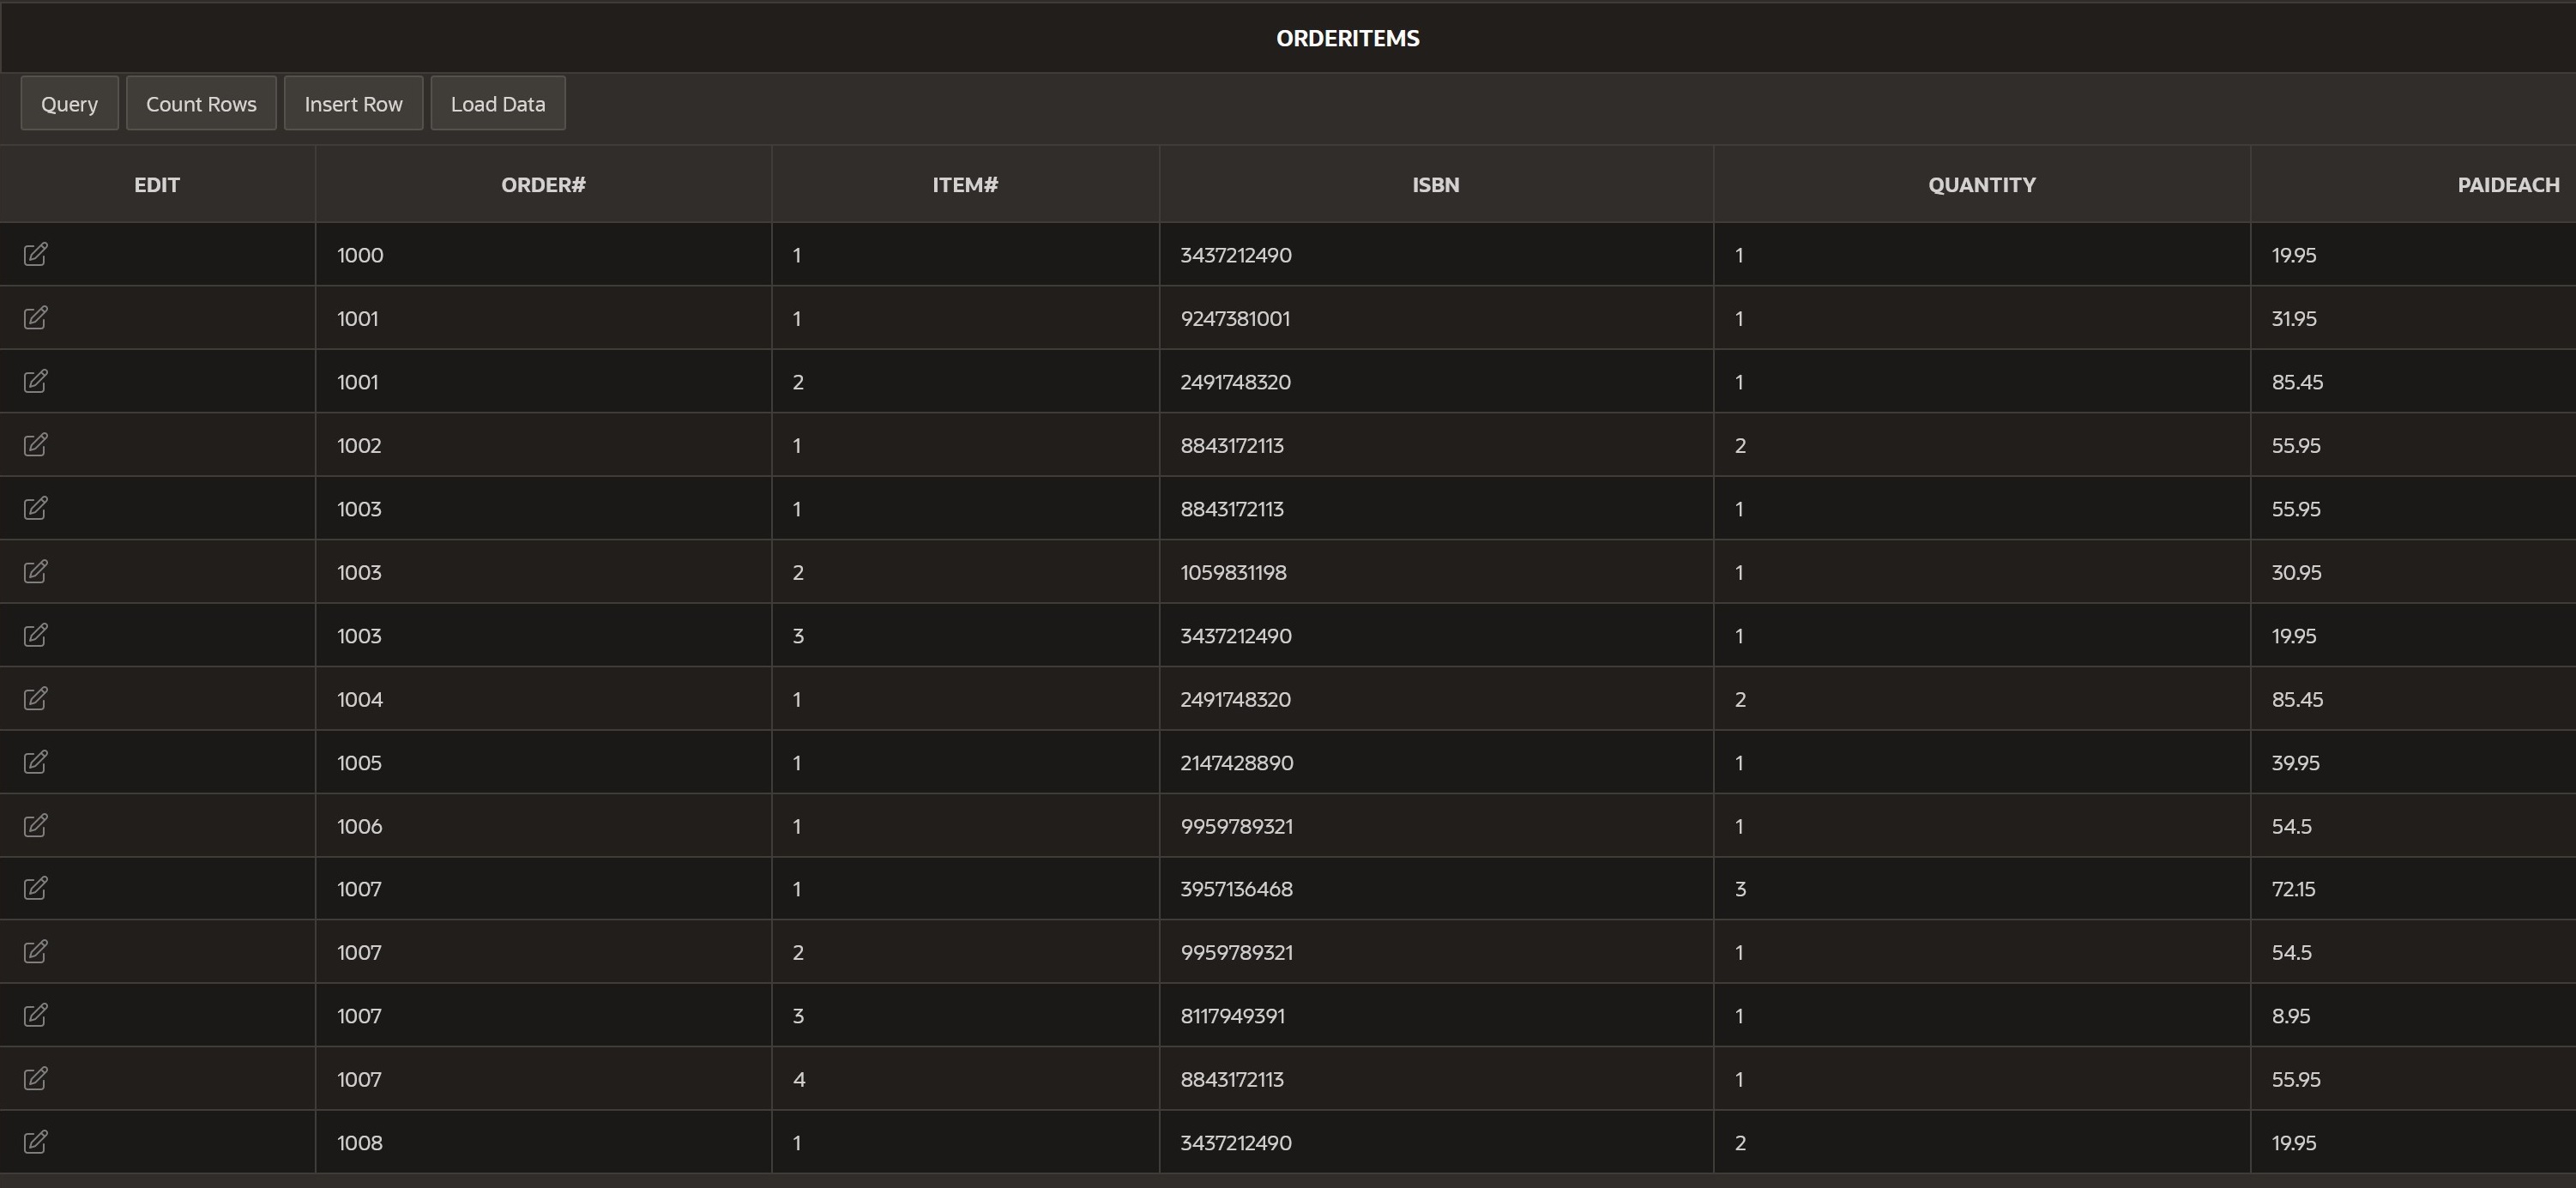
Task: Click the edit icon for order 1000
Action: 35,254
